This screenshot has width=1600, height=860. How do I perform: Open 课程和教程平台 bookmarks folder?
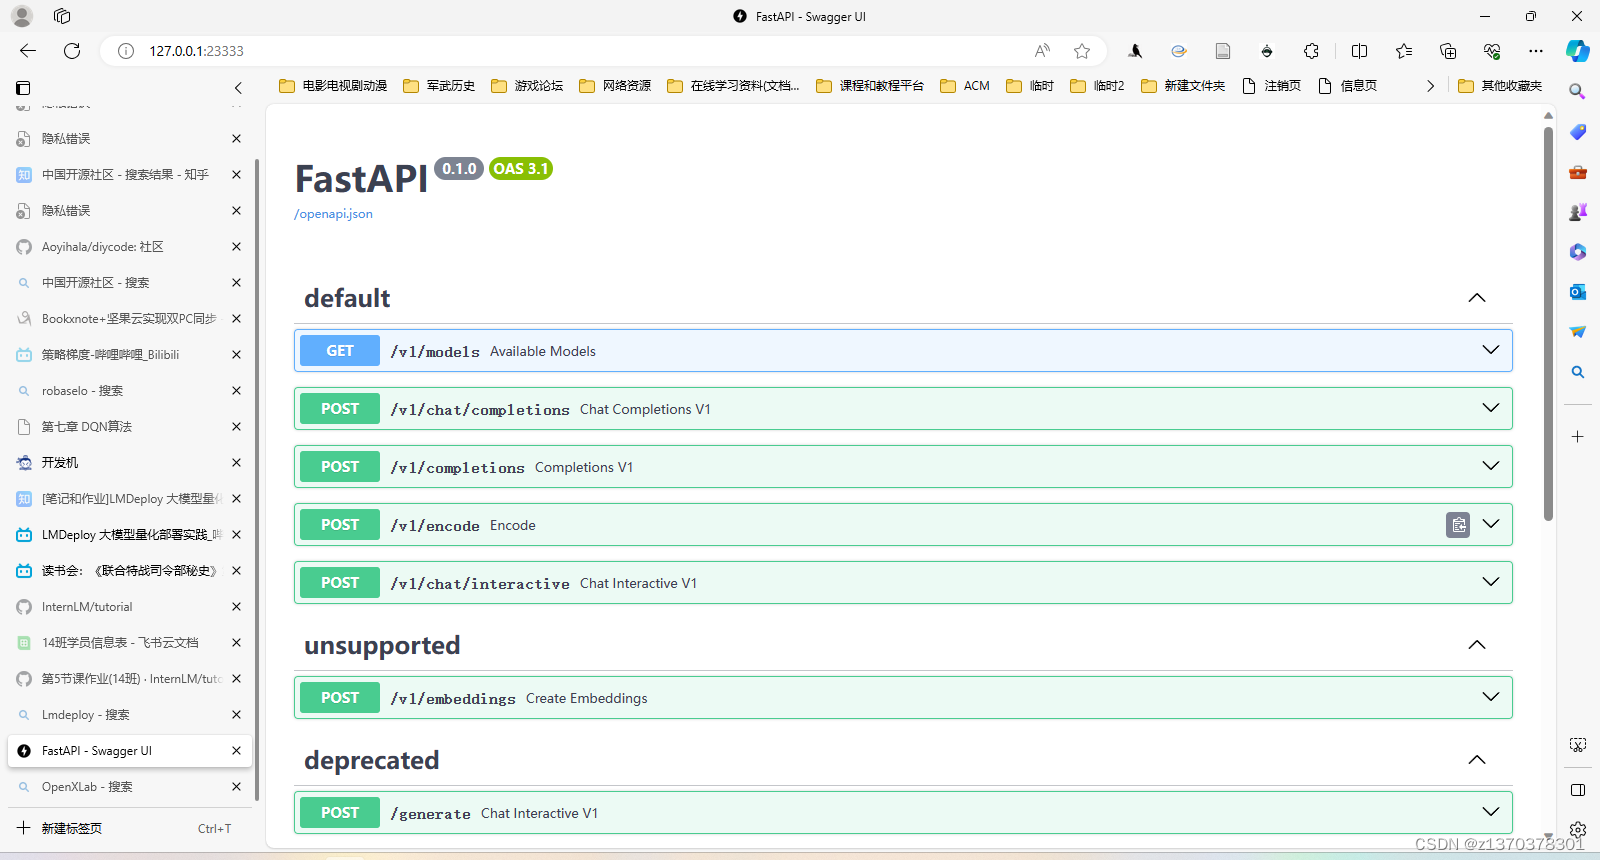(870, 86)
